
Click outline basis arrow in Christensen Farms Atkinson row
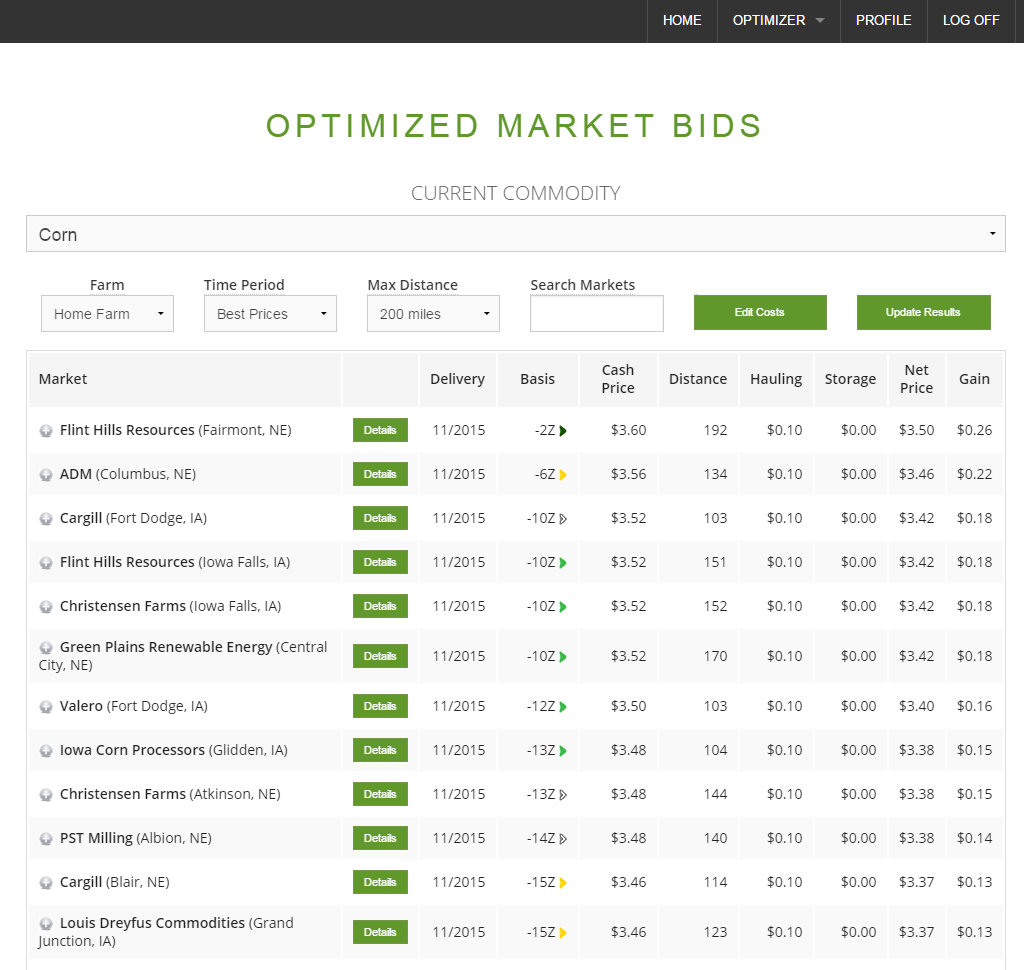pos(563,795)
